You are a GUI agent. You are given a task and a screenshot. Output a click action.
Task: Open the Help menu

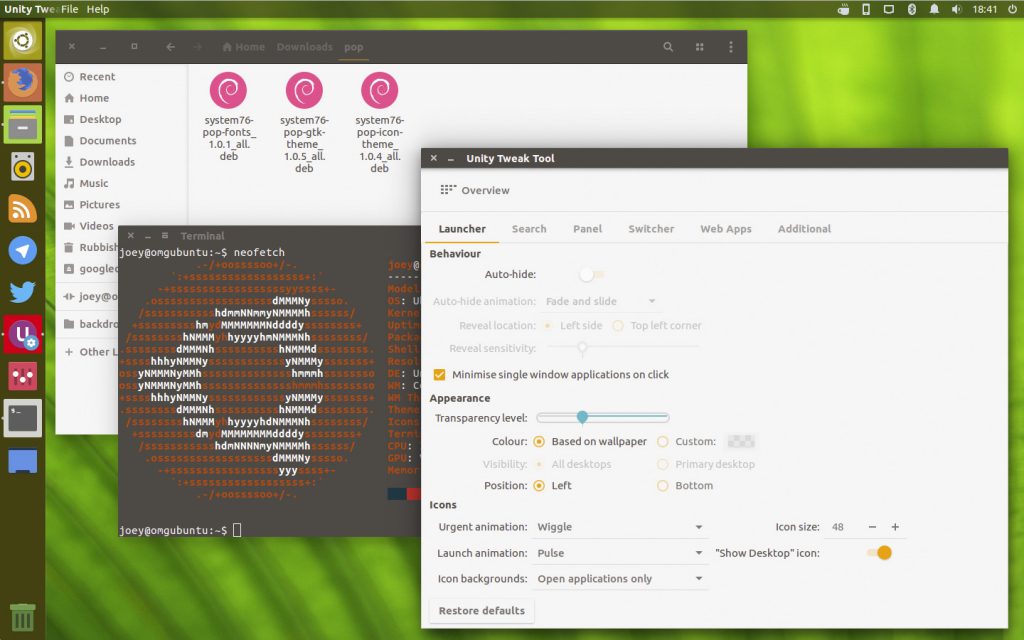98,9
